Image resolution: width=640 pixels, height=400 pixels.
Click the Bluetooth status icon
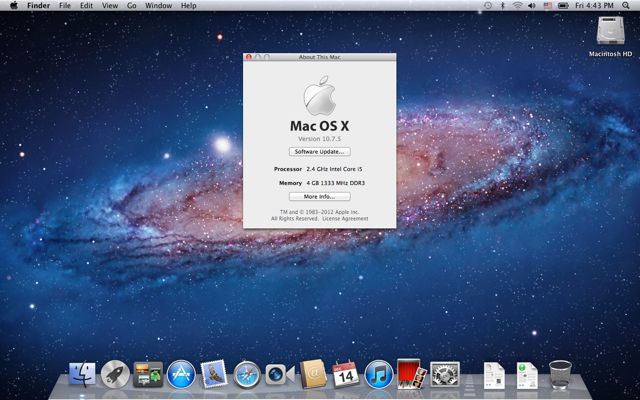[503, 5]
